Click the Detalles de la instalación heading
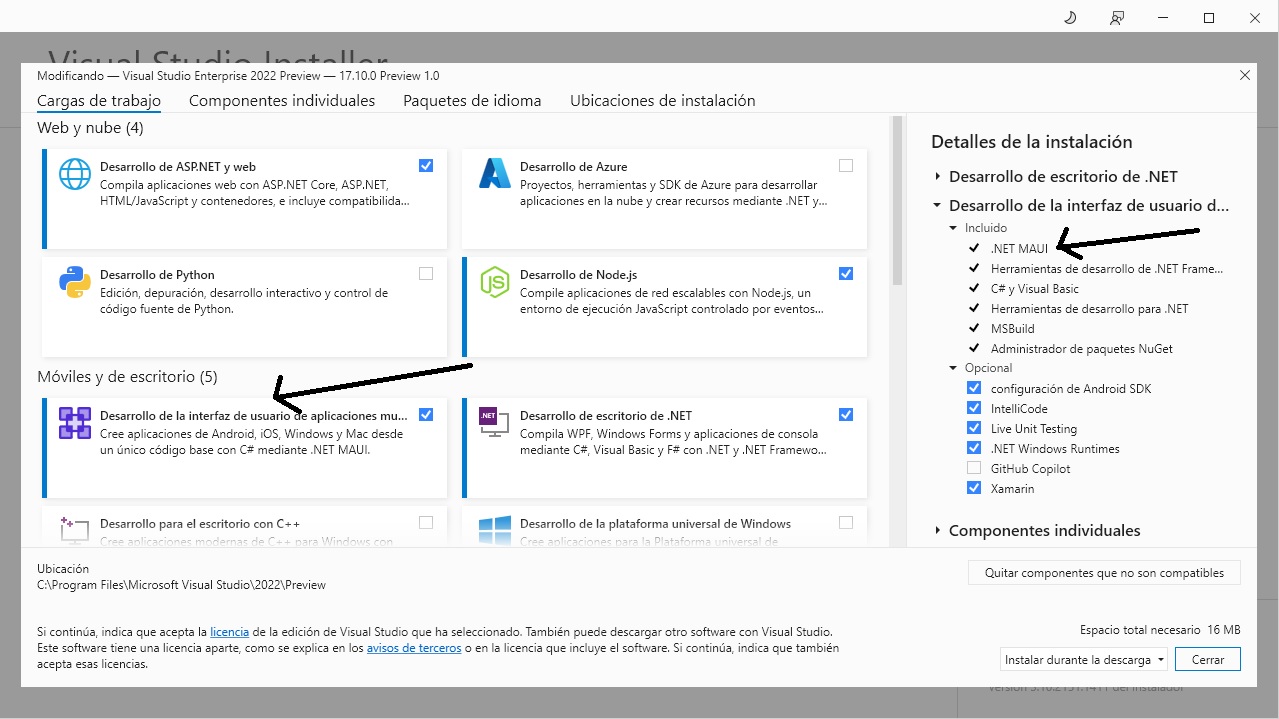 click(x=1031, y=142)
